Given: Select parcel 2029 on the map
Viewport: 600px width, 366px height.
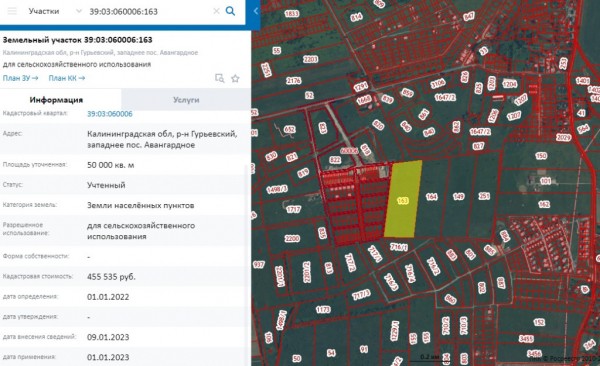Looking at the screenshot, I should (564, 137).
